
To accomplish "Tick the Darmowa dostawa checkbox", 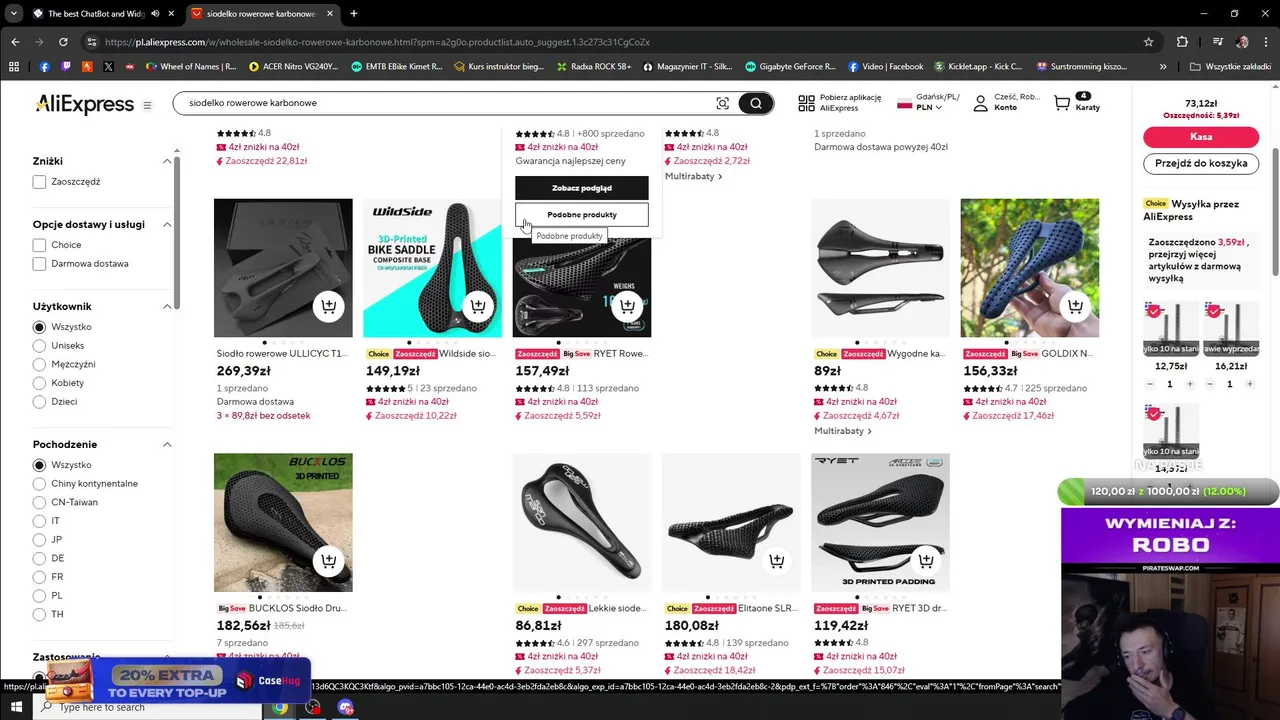I will tap(39, 264).
